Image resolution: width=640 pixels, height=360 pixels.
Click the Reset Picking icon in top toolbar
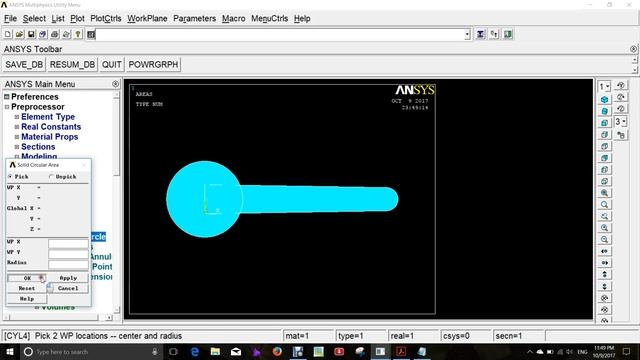(494, 34)
